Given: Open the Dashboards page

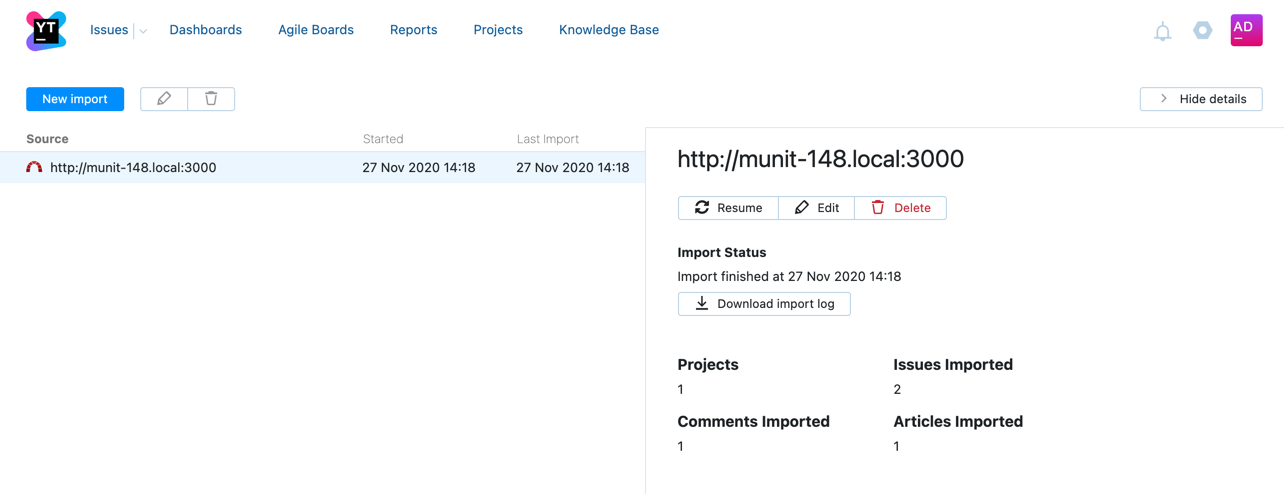Looking at the screenshot, I should [x=205, y=30].
